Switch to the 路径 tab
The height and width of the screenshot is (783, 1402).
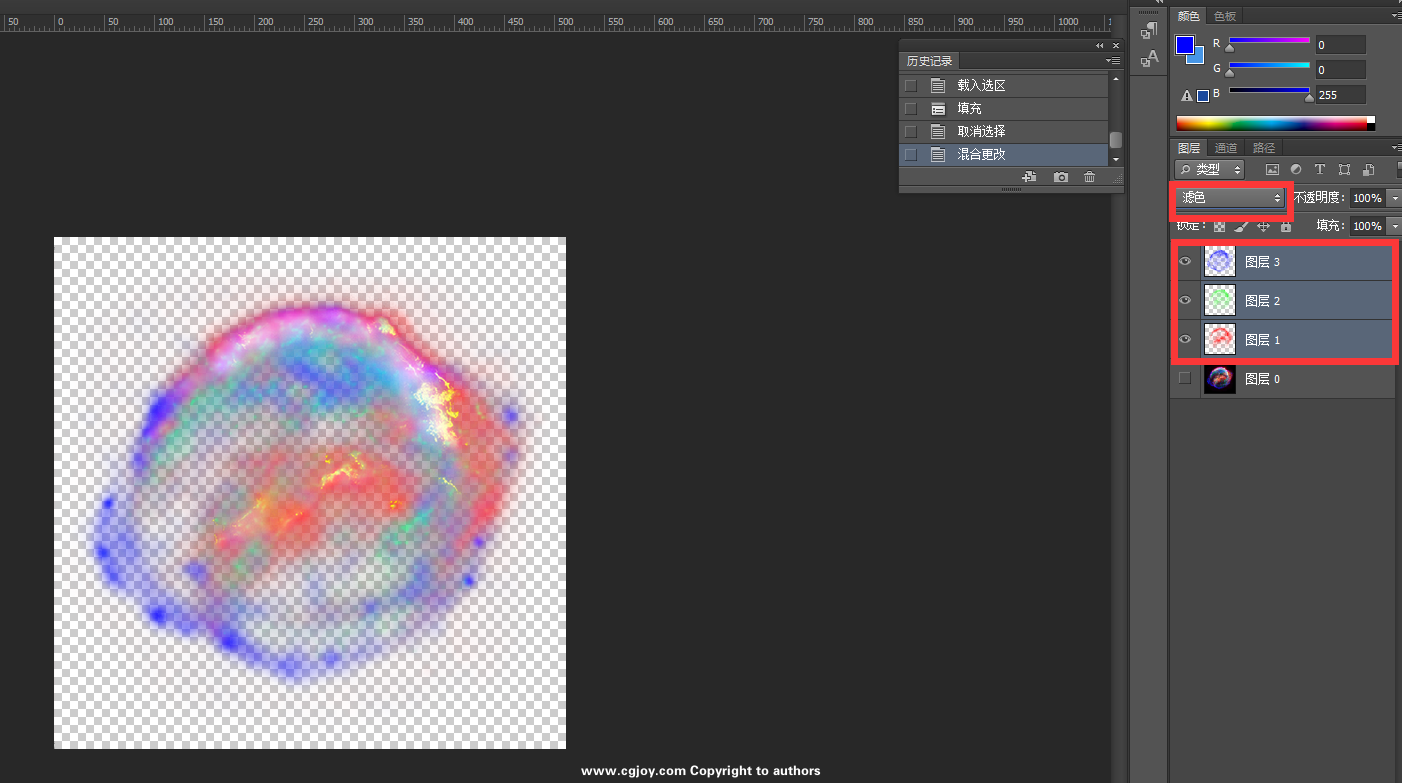point(1264,148)
